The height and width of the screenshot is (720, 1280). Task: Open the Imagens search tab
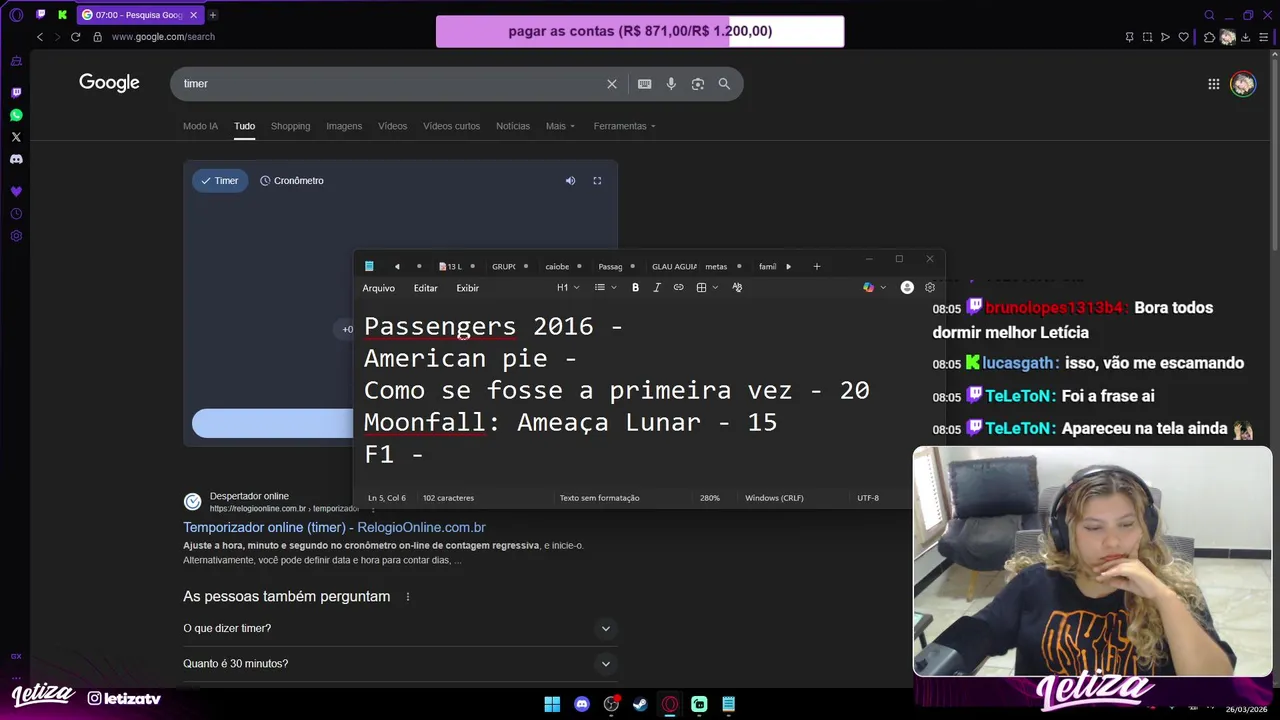point(344,126)
